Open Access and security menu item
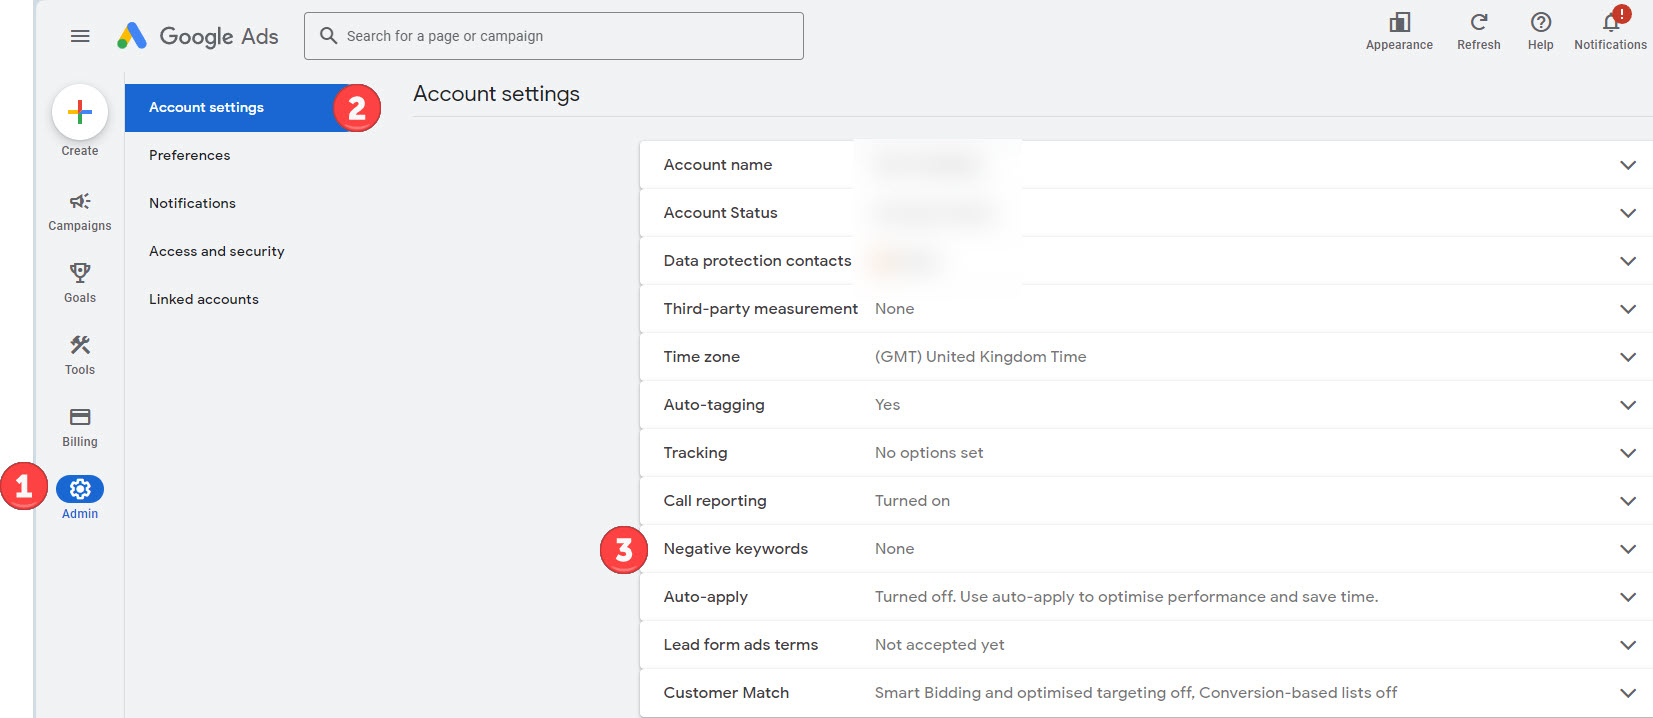Viewport: 1653px width, 718px height. coord(216,252)
